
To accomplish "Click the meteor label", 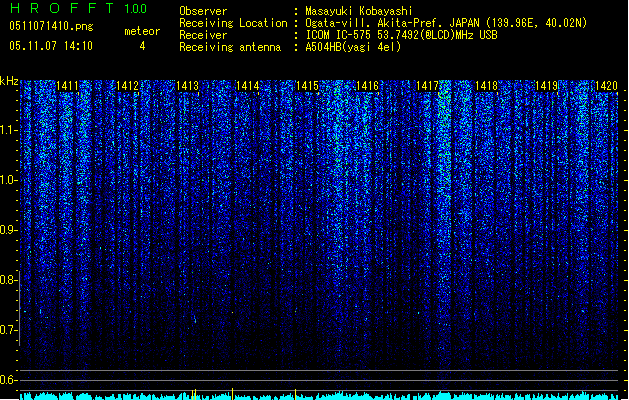I will coord(142,31).
